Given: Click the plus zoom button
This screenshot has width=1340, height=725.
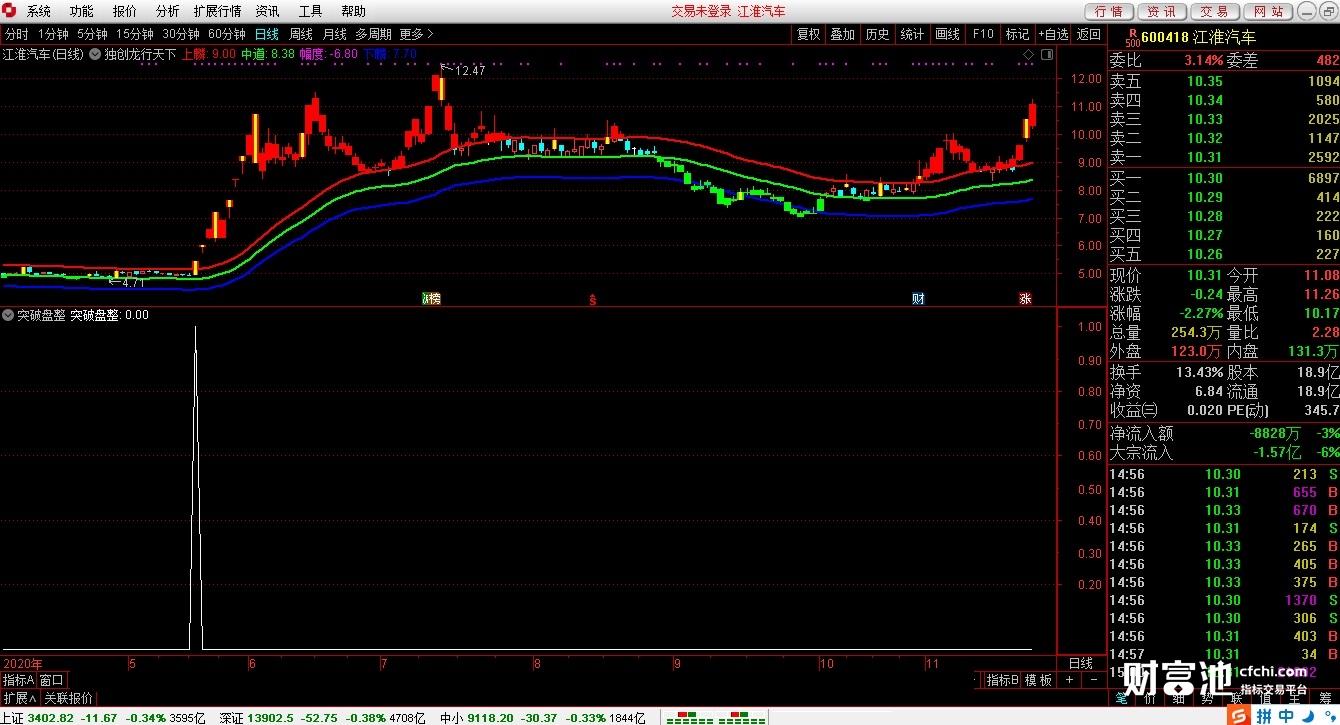Looking at the screenshot, I should pyautogui.click(x=1069, y=680).
